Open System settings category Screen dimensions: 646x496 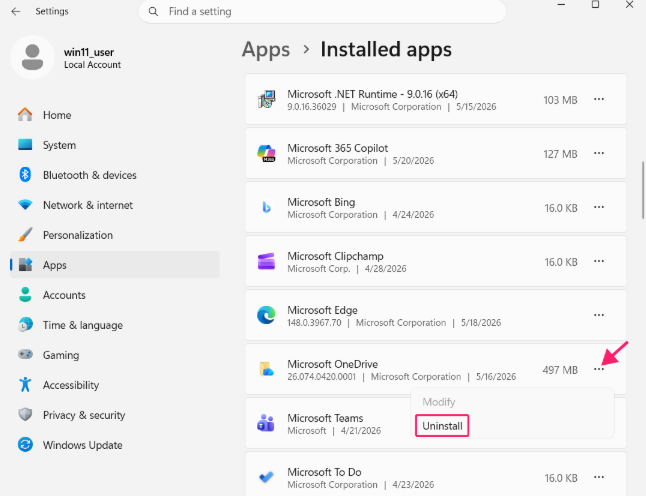coord(115,145)
